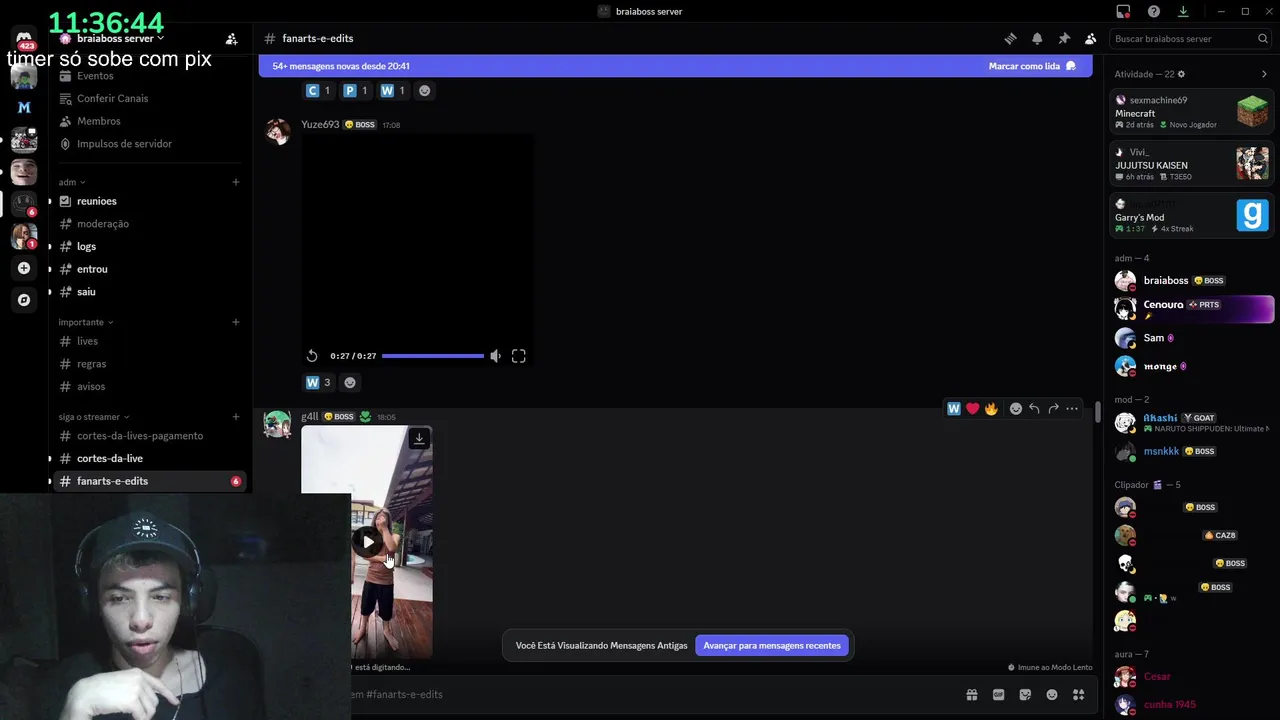Add channel to siga o streamer category

coord(236,417)
